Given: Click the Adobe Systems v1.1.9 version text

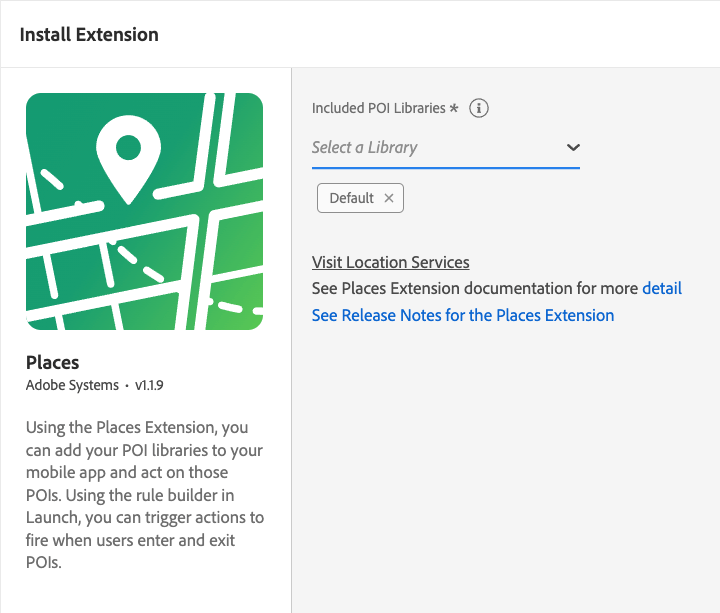Looking at the screenshot, I should [95, 385].
